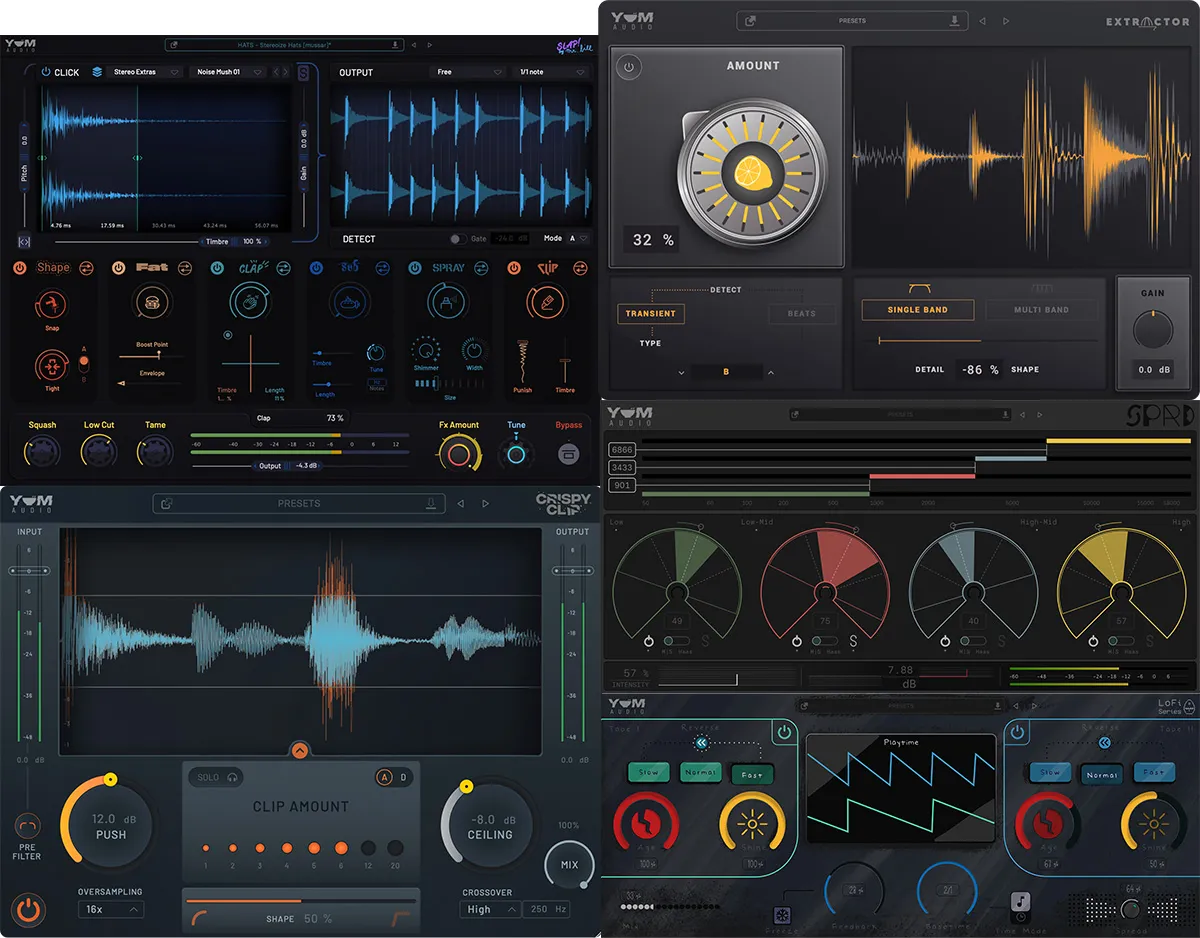Select Fast speed for Tape II
This screenshot has height=938, width=1200.
coord(1154,773)
